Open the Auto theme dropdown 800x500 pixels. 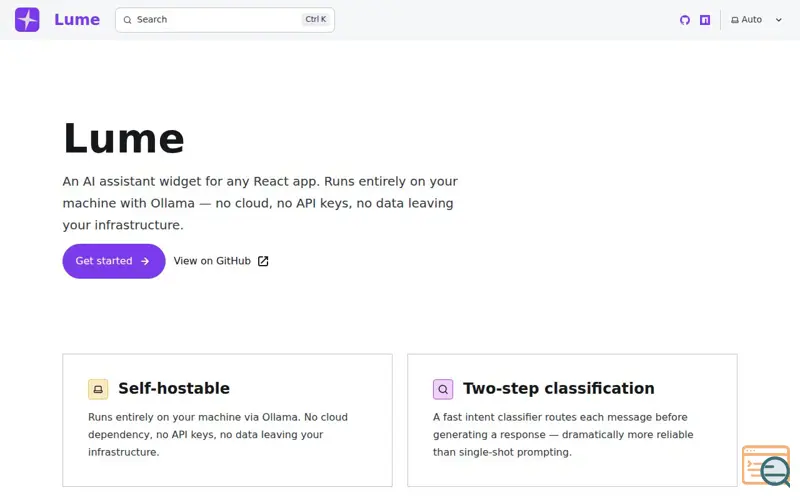click(x=757, y=20)
